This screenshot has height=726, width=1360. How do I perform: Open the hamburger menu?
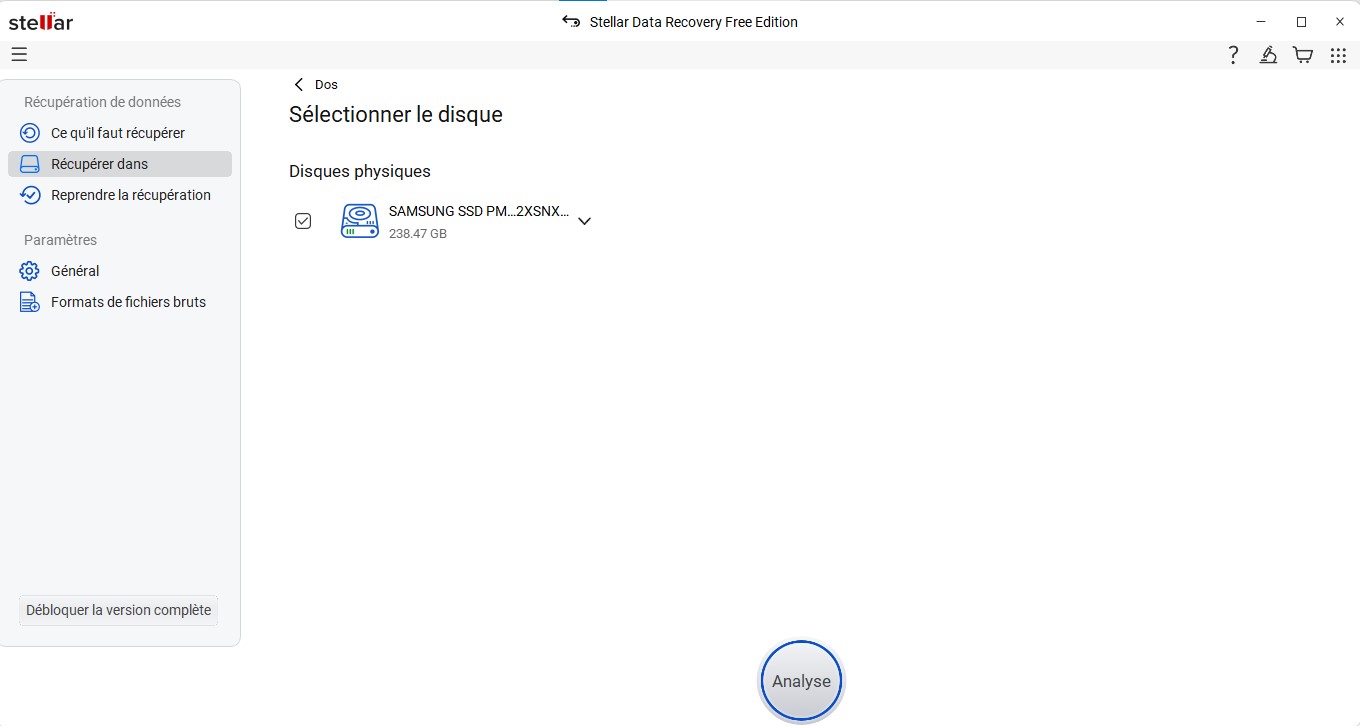[19, 55]
